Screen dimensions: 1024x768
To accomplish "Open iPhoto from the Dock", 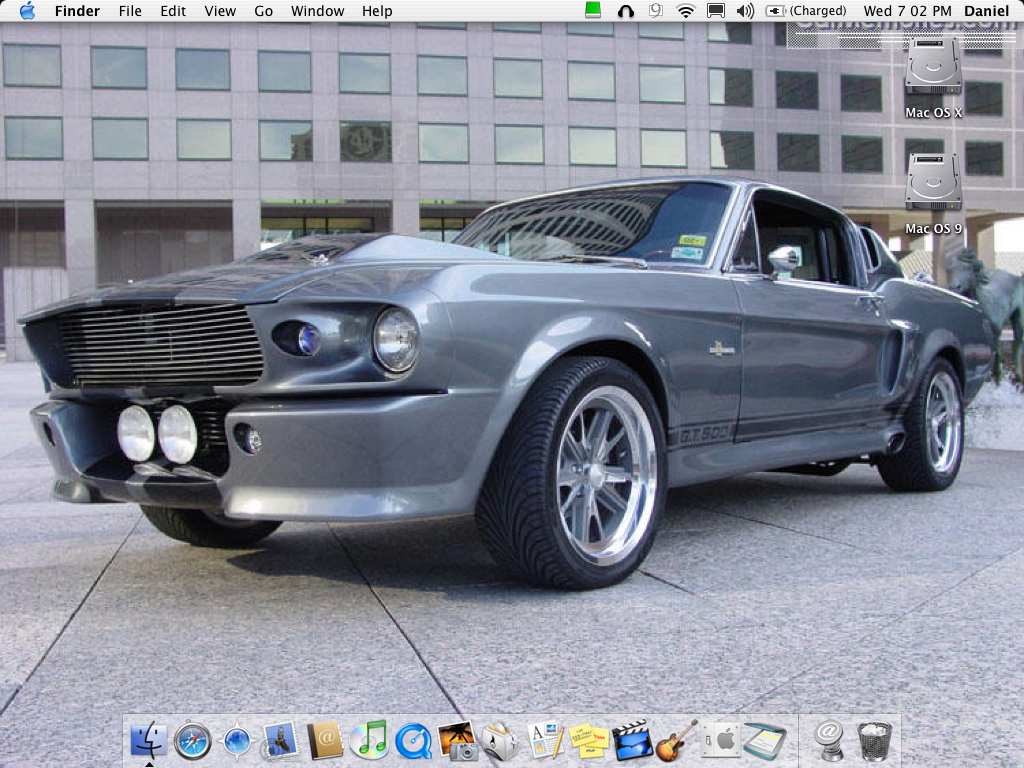I will tap(457, 741).
